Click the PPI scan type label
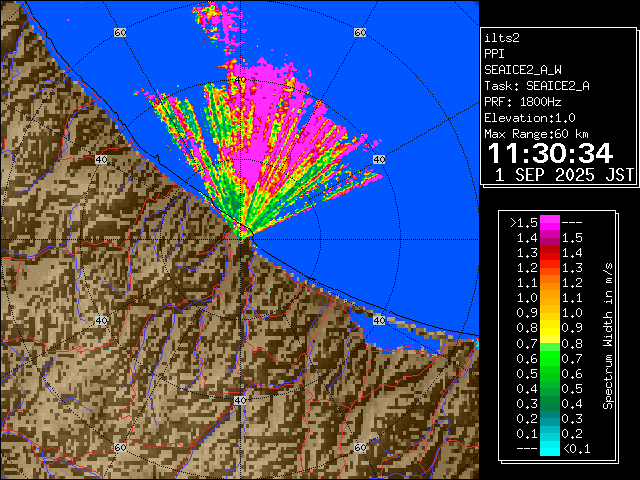Image resolution: width=640 pixels, height=480 pixels. pos(495,54)
